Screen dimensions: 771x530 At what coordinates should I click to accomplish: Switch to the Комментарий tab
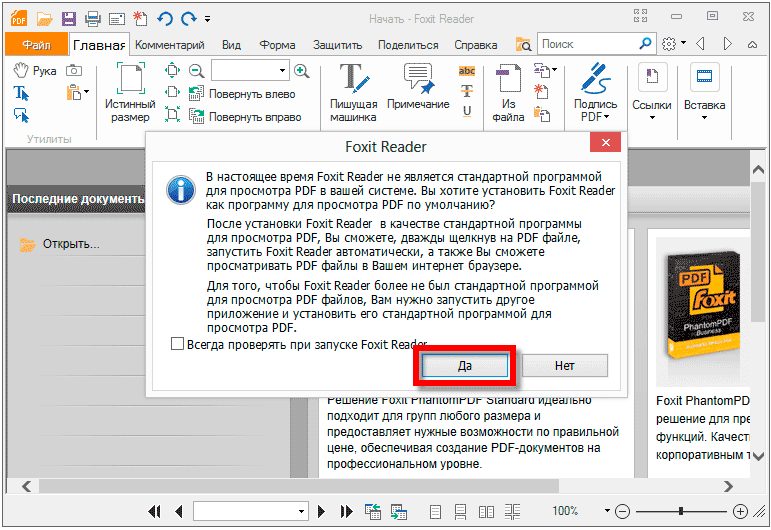click(170, 45)
